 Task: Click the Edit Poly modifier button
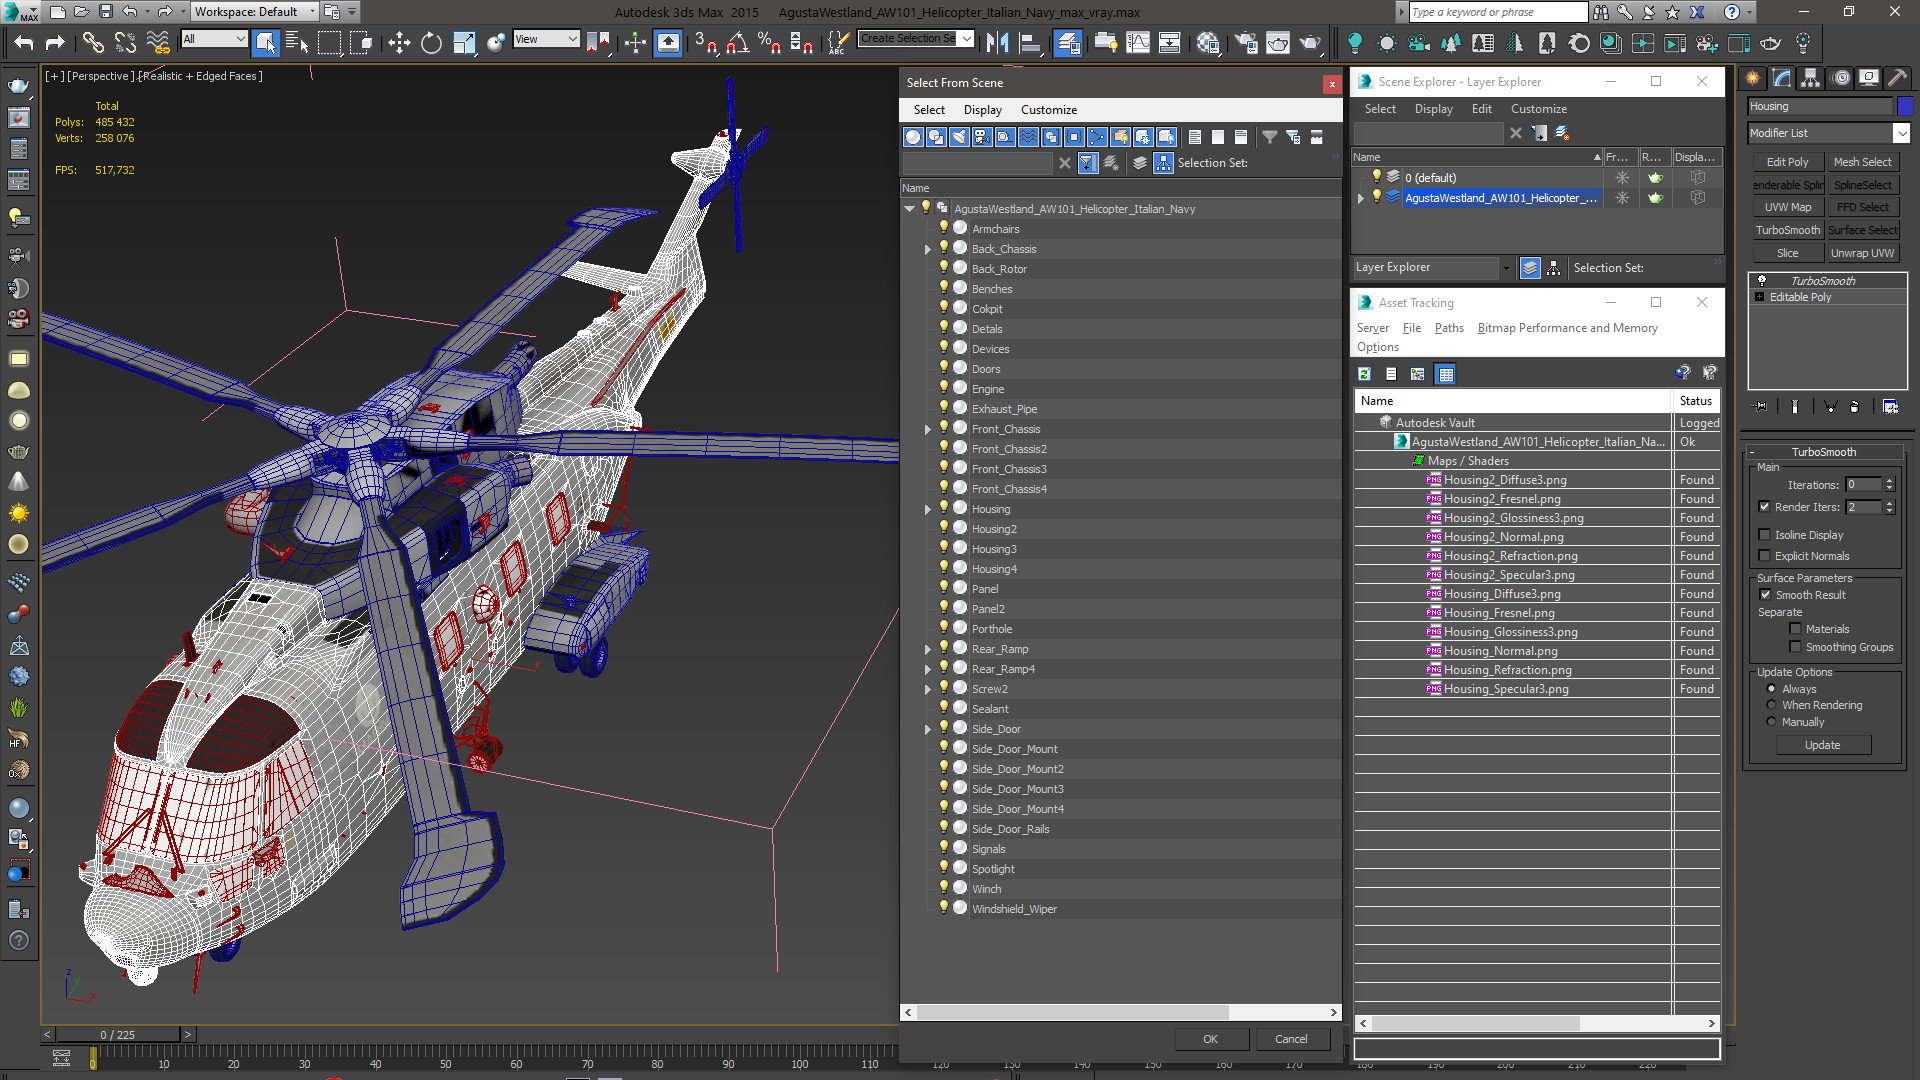(x=1787, y=162)
